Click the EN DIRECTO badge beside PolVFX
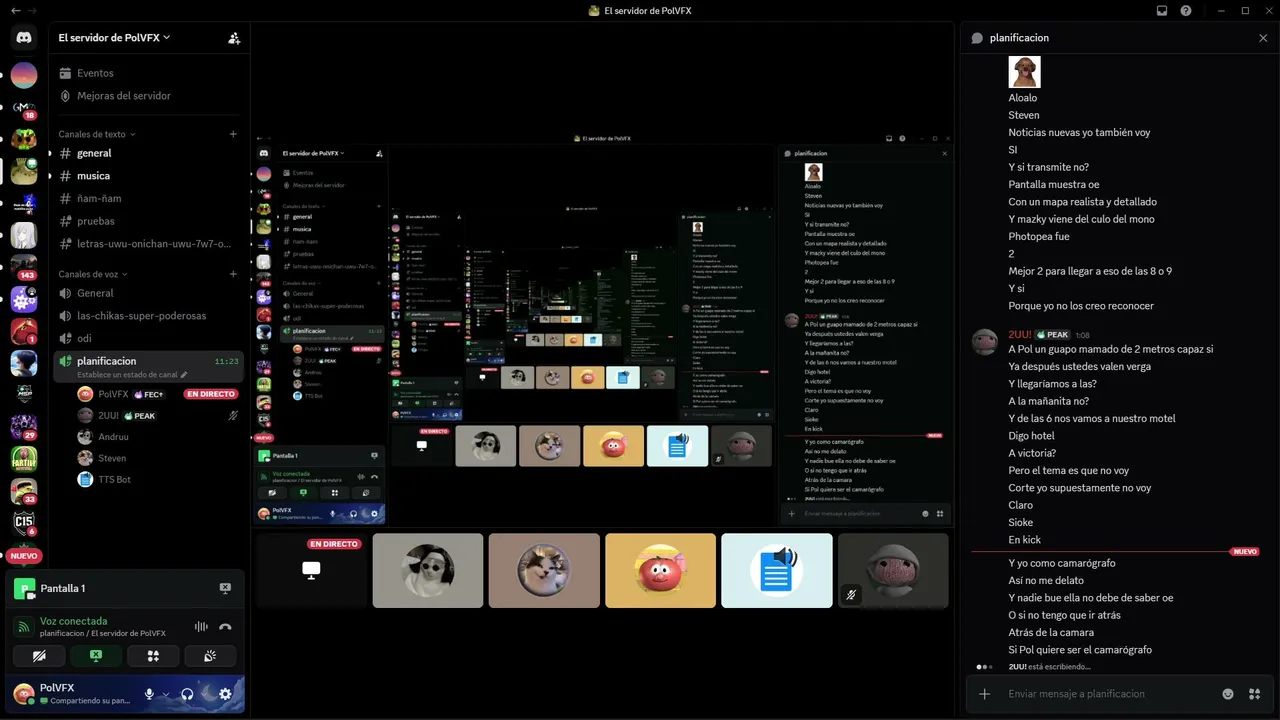This screenshot has height=720, width=1280. (211, 394)
